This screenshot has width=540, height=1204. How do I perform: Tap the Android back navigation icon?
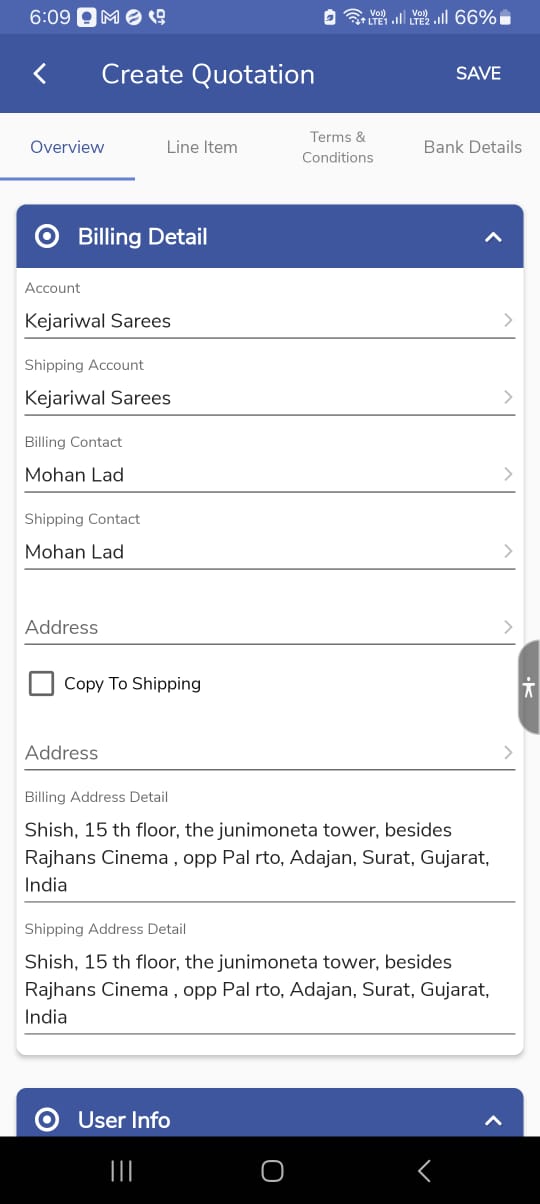click(x=424, y=1171)
